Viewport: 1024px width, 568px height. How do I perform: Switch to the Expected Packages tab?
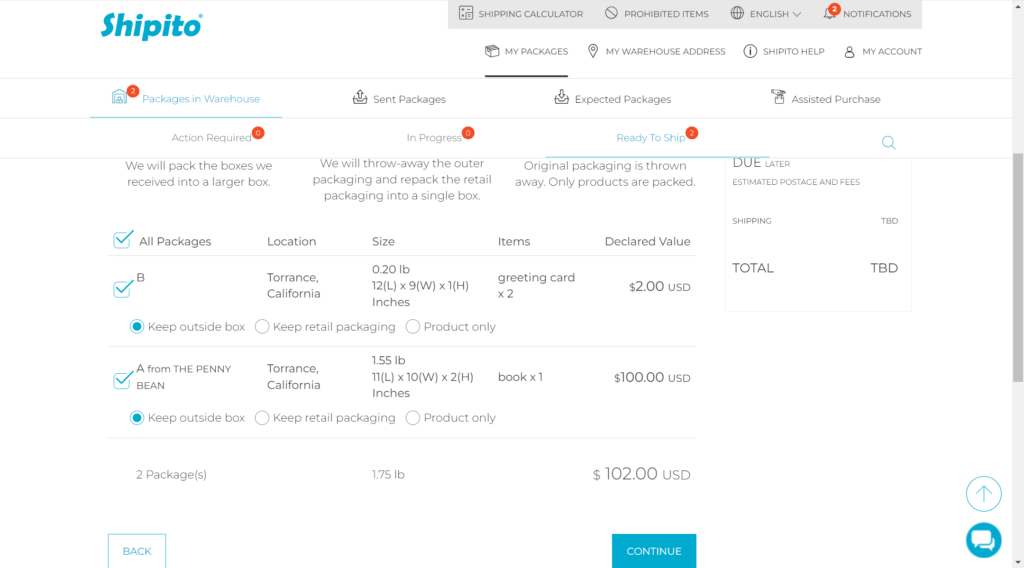(612, 99)
